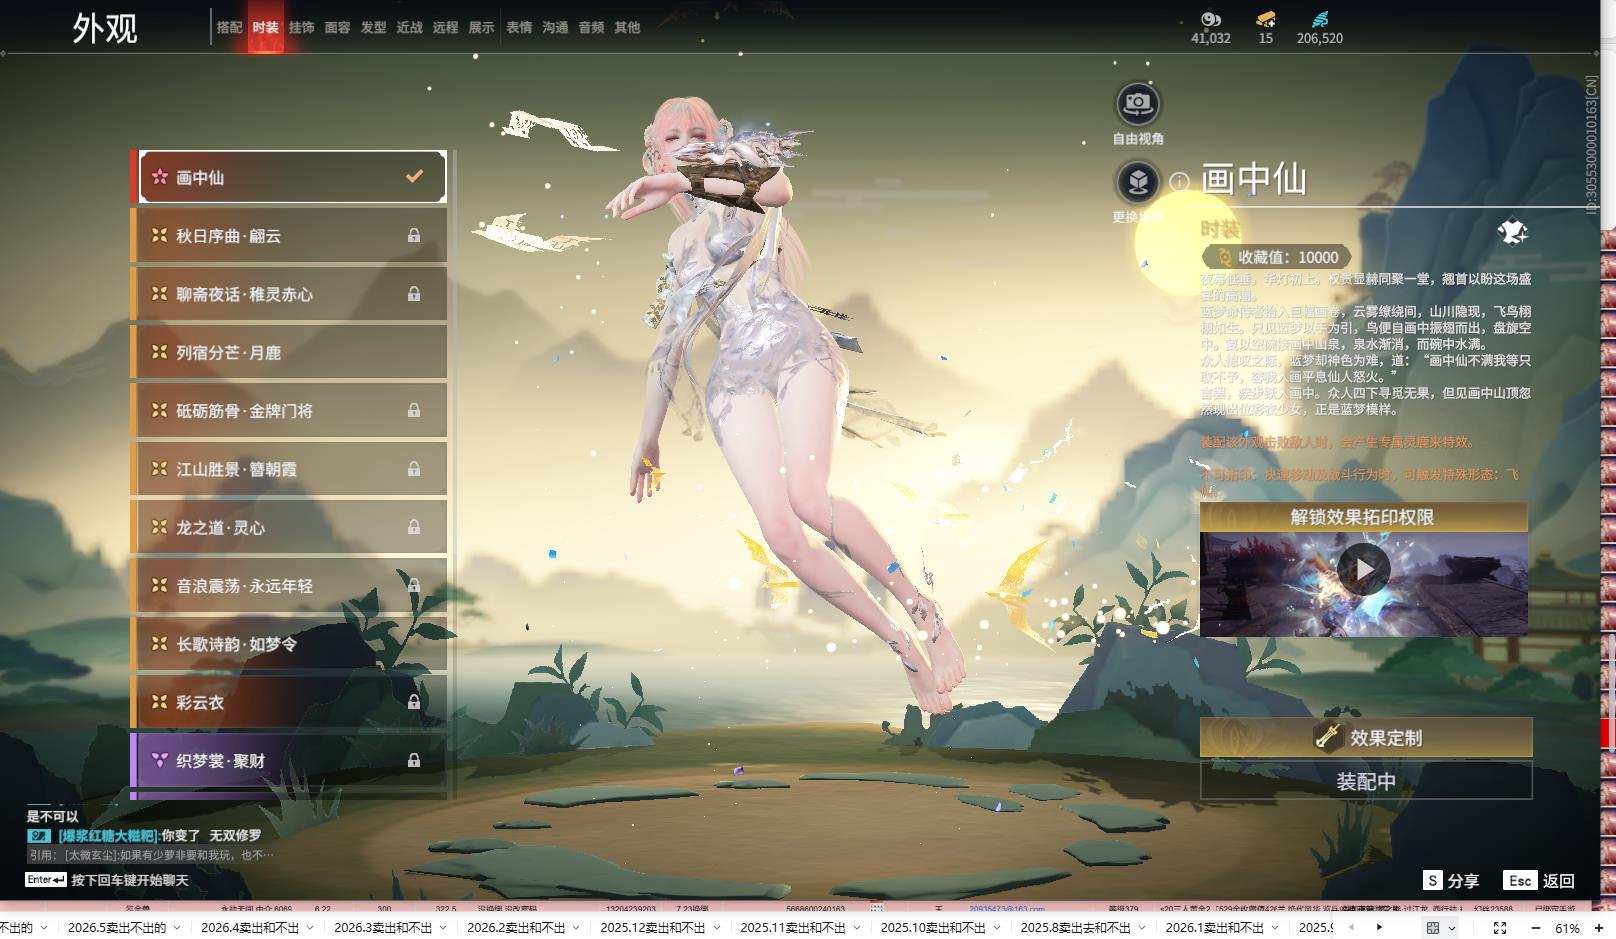The width and height of the screenshot is (1616, 939).
Task: Switch to the 挂饰 tab
Action: tap(301, 27)
